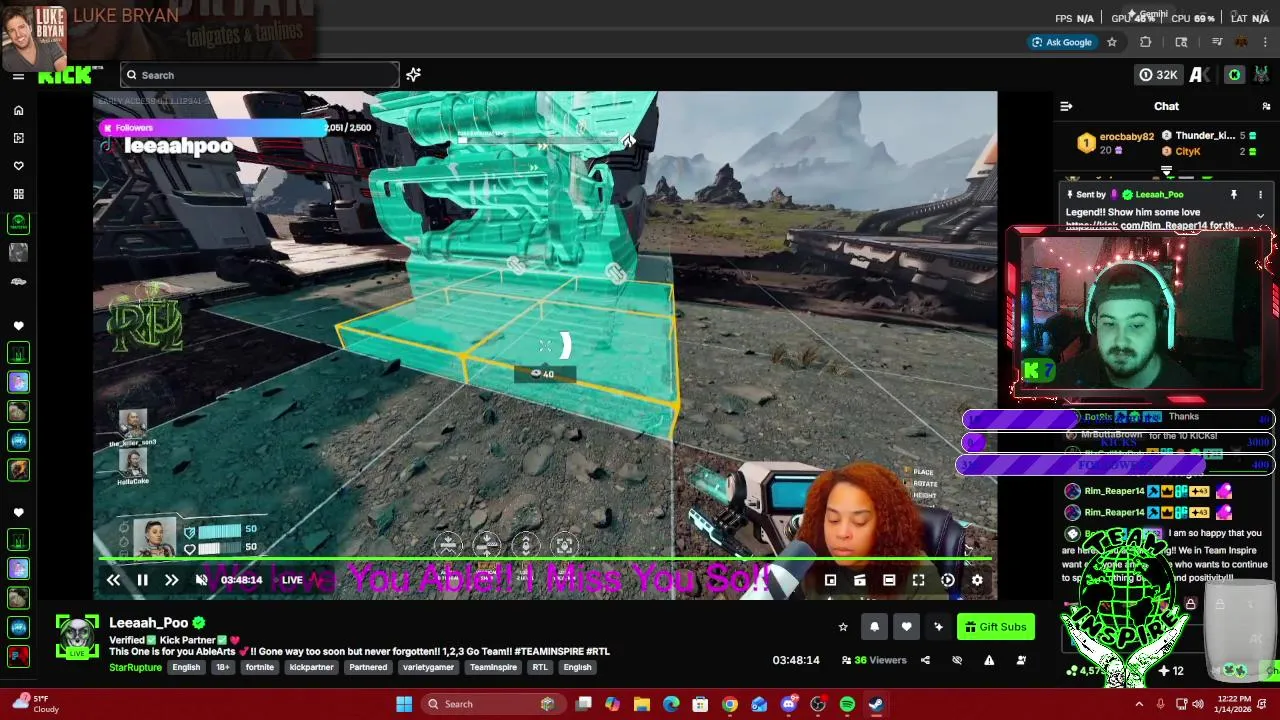This screenshot has height=720, width=1280.
Task: Open Discord from the taskbar
Action: coord(788,704)
